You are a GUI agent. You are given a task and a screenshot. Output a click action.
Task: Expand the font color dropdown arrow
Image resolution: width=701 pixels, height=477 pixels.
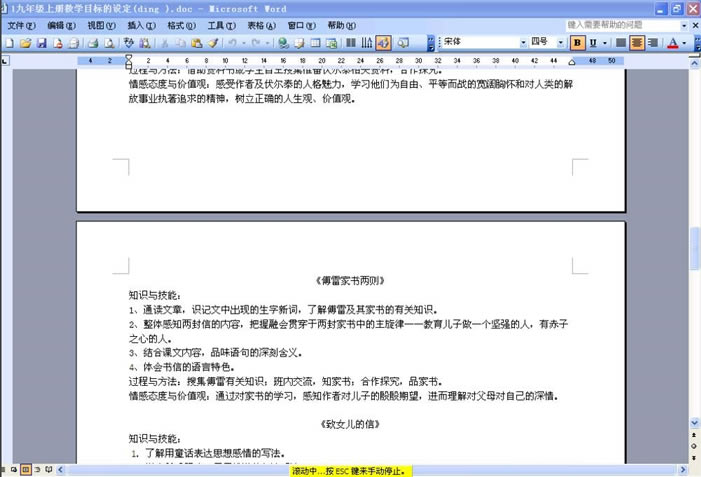tap(684, 43)
